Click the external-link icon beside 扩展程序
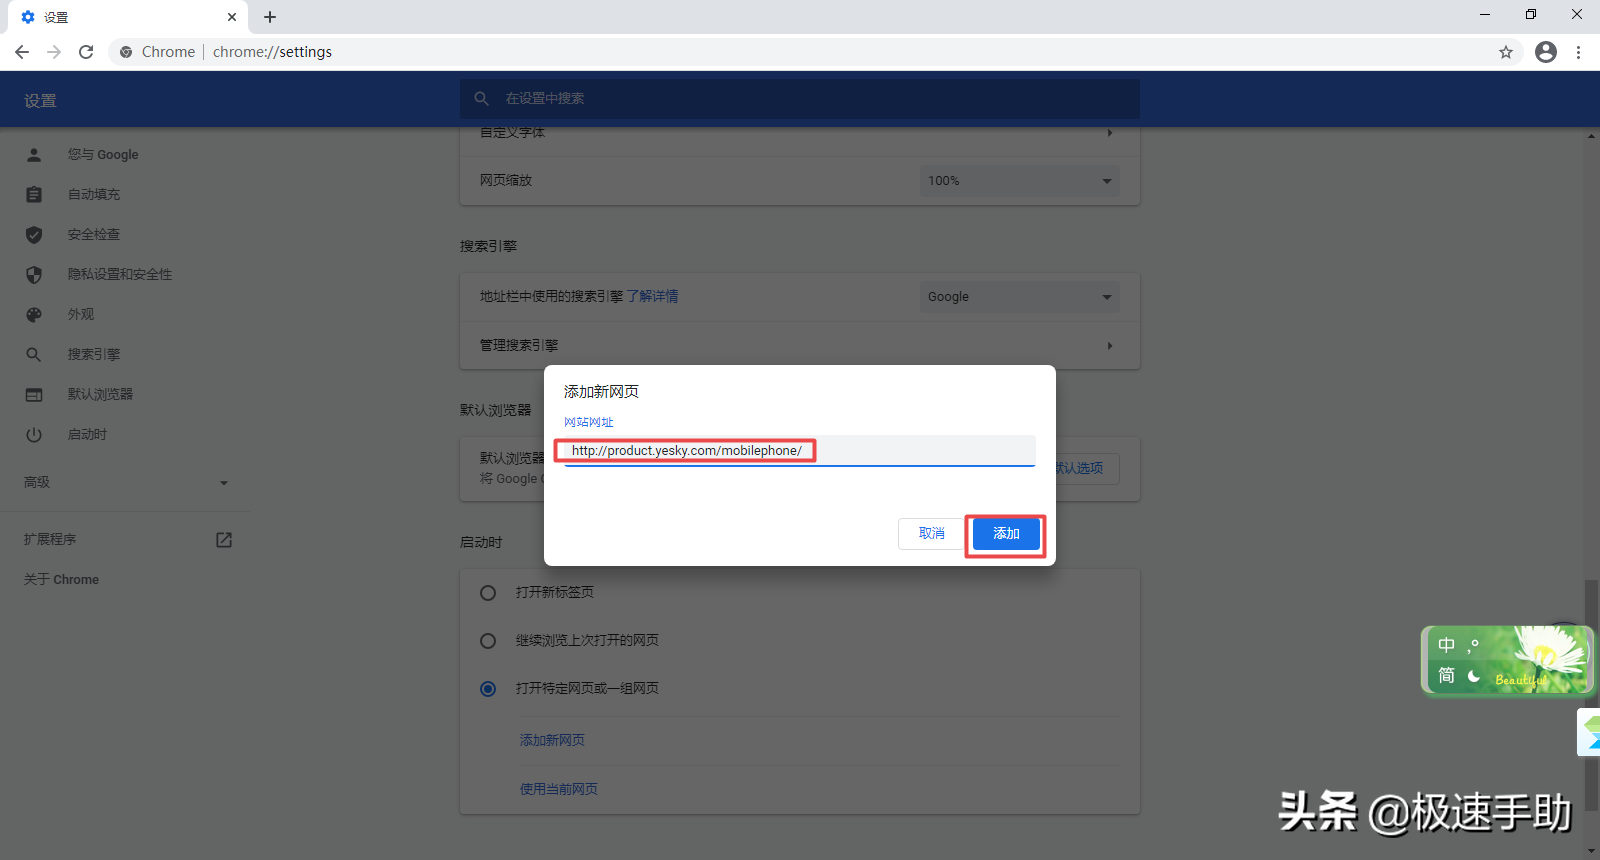 click(224, 540)
